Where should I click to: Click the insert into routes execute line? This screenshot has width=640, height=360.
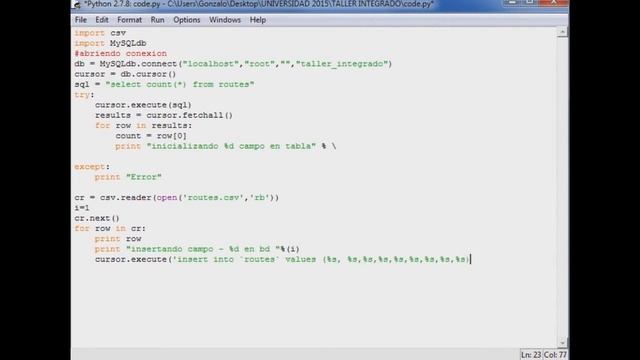point(282,259)
